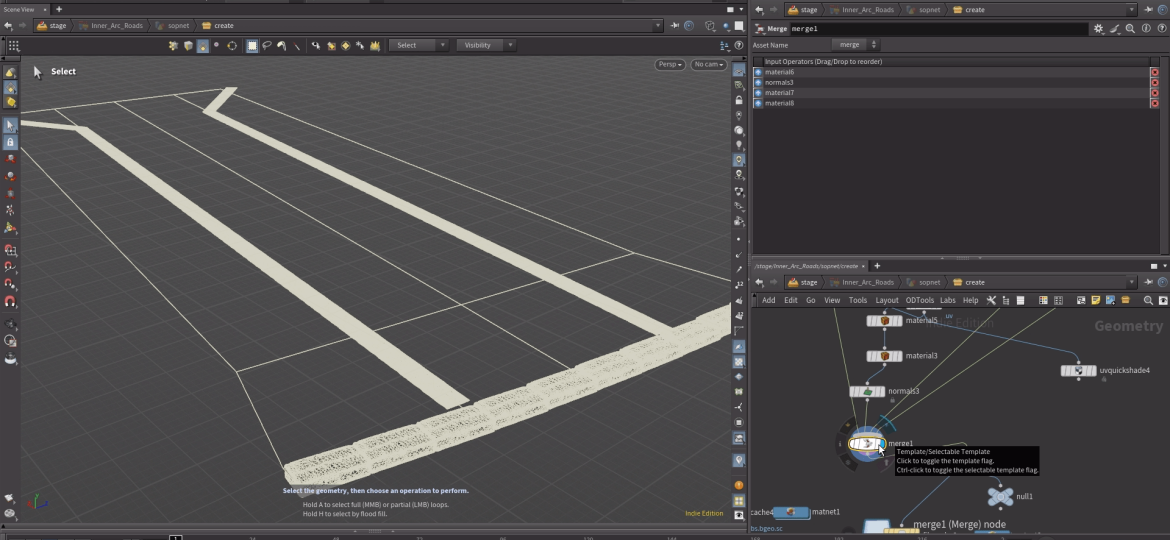Viewport: 1170px width, 540px height.
Task: Open the No cam camera dropdown
Action: pyautogui.click(x=709, y=65)
